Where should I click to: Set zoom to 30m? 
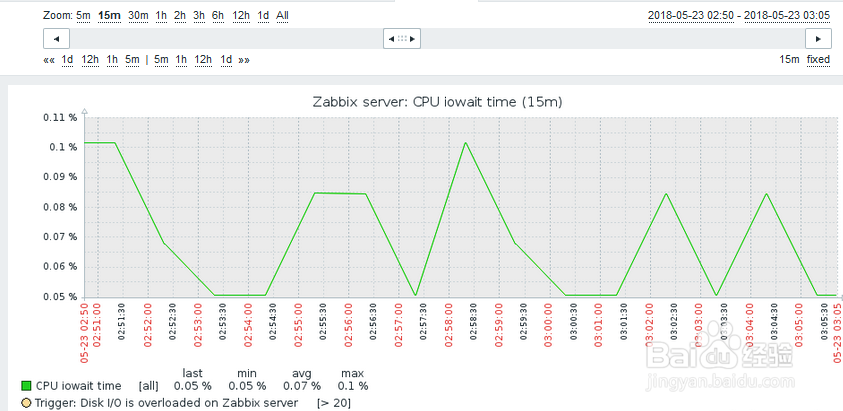pos(138,15)
